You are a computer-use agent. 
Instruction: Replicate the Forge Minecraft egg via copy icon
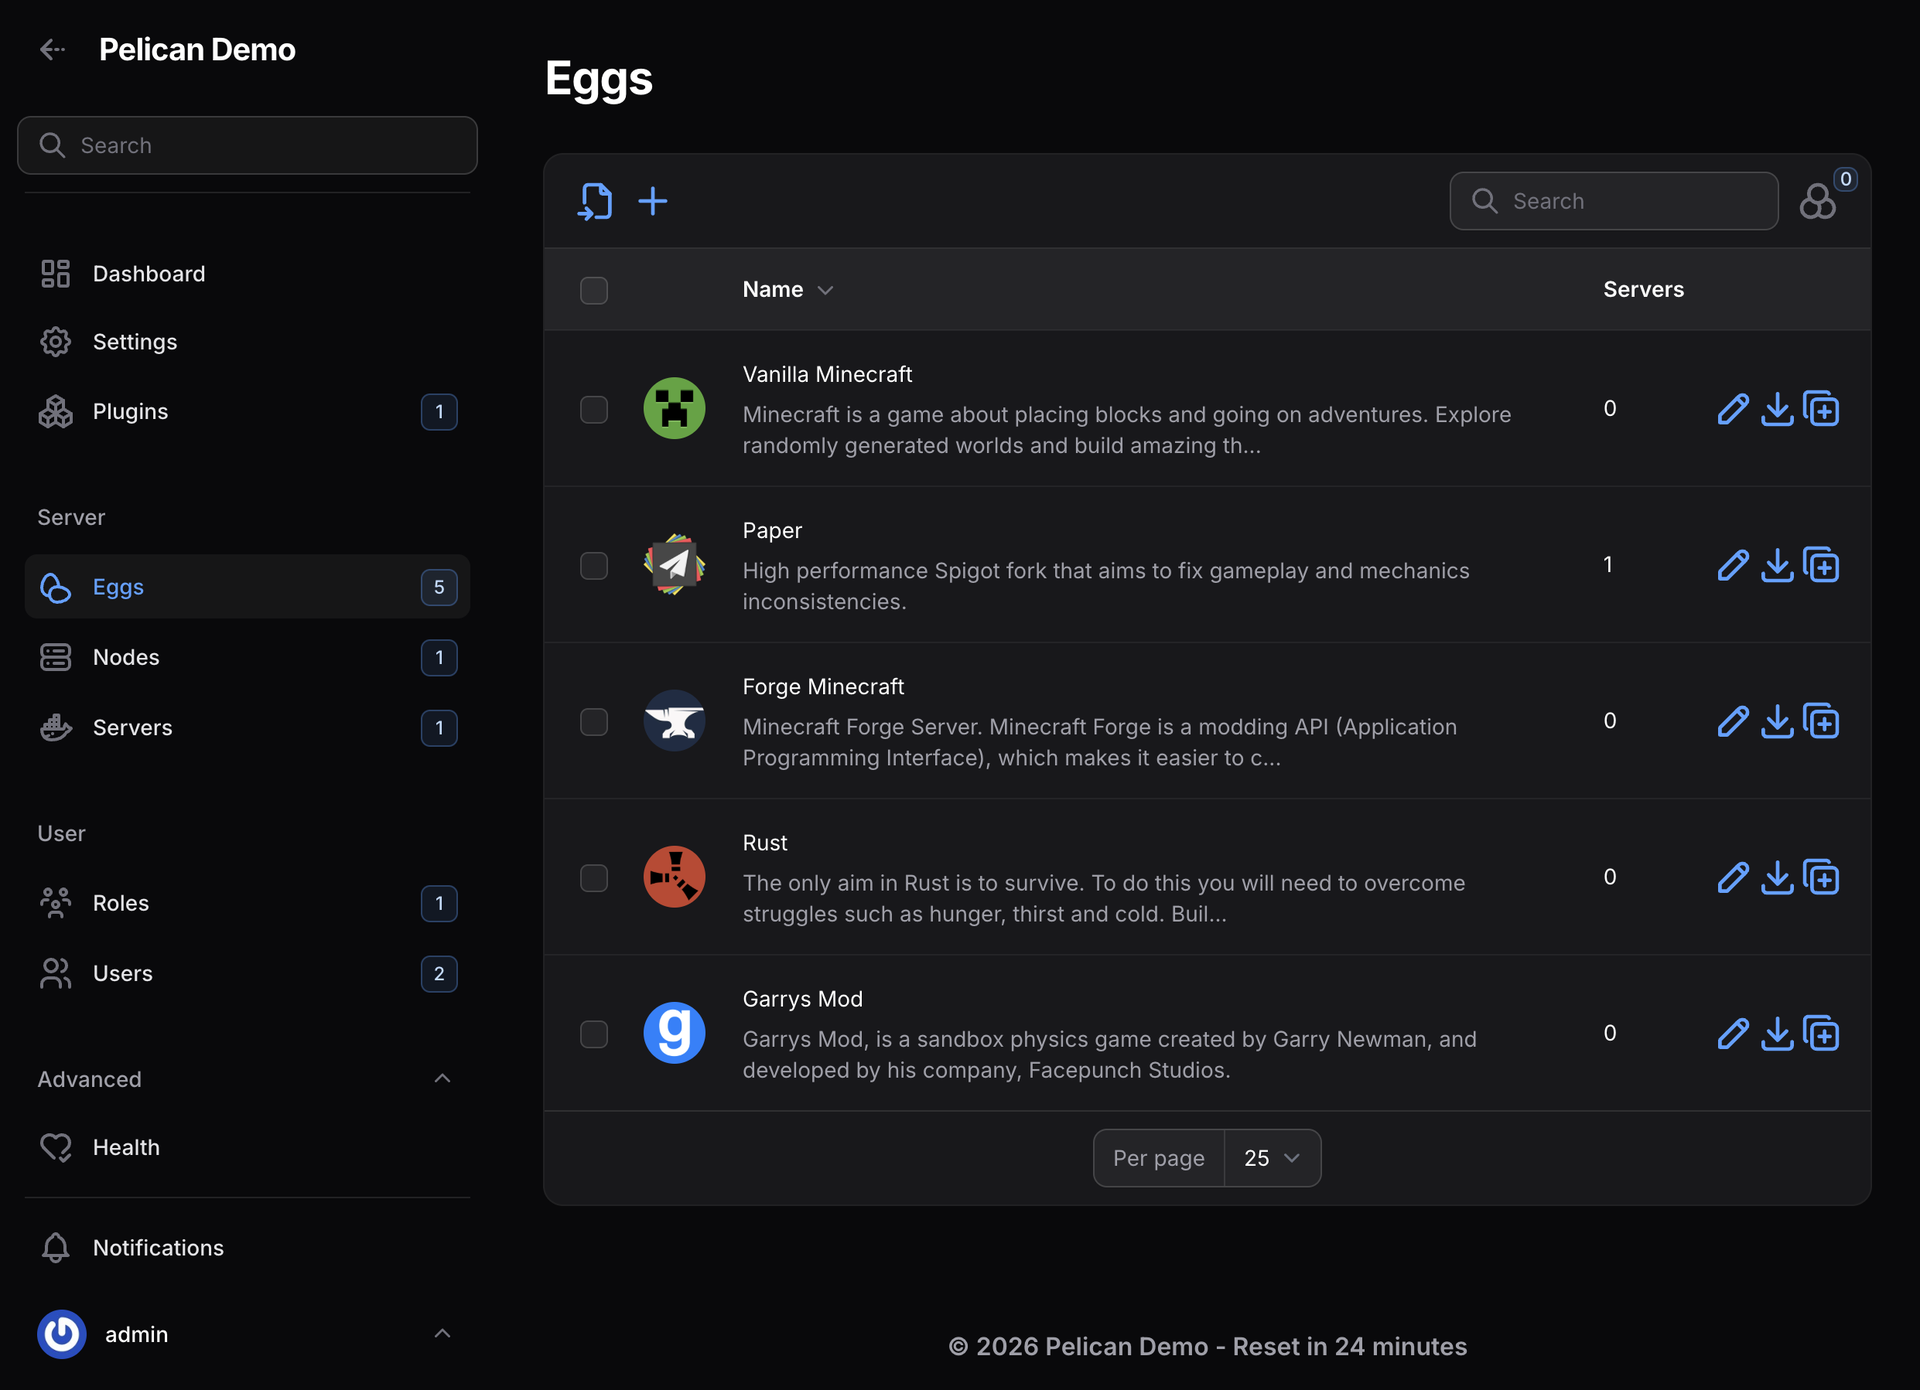point(1821,720)
